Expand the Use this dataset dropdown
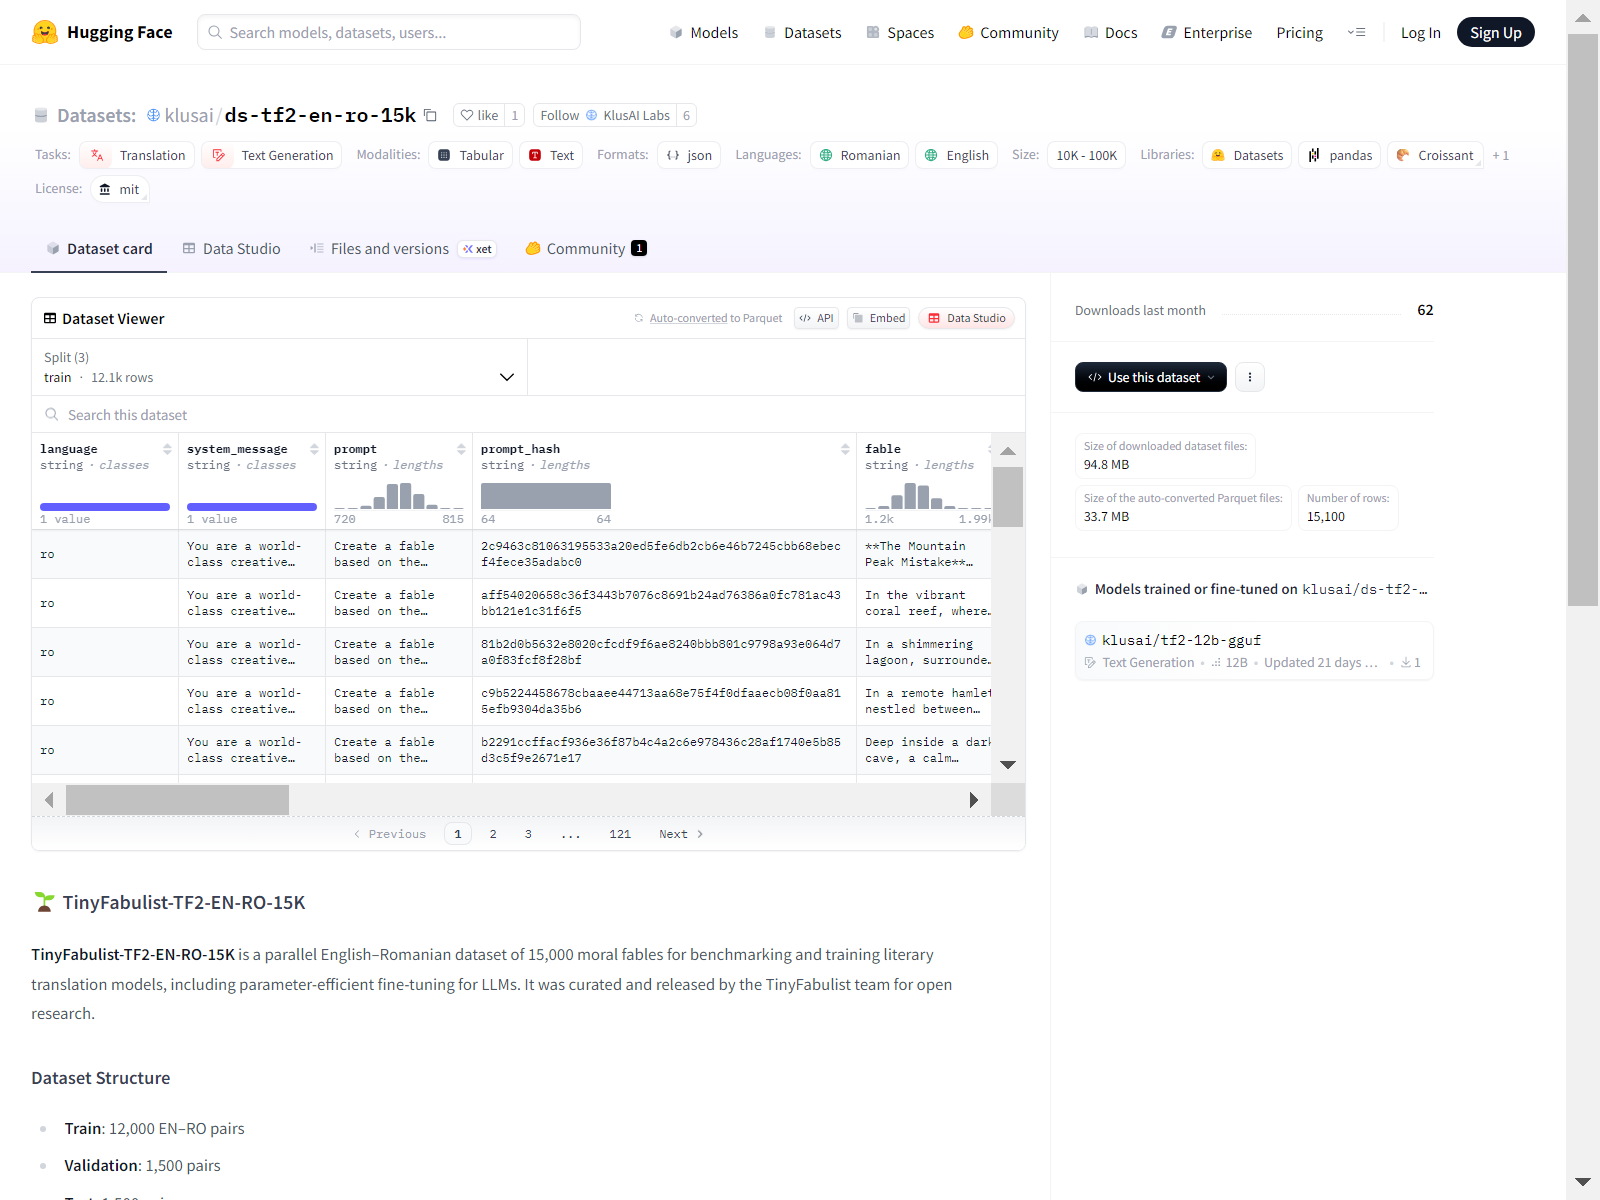Image resolution: width=1600 pixels, height=1200 pixels. click(x=1151, y=377)
